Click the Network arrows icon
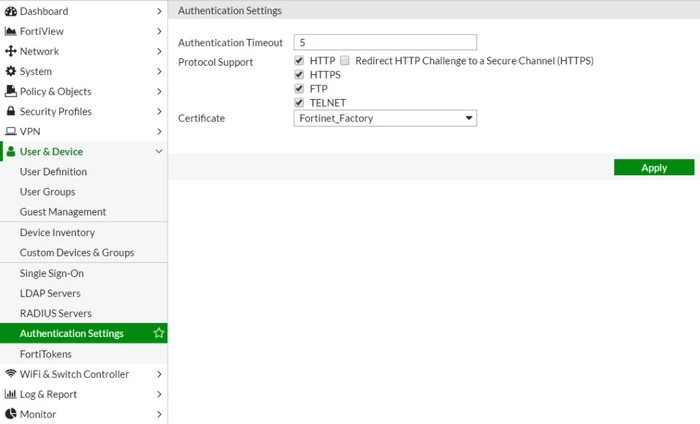 coord(11,51)
